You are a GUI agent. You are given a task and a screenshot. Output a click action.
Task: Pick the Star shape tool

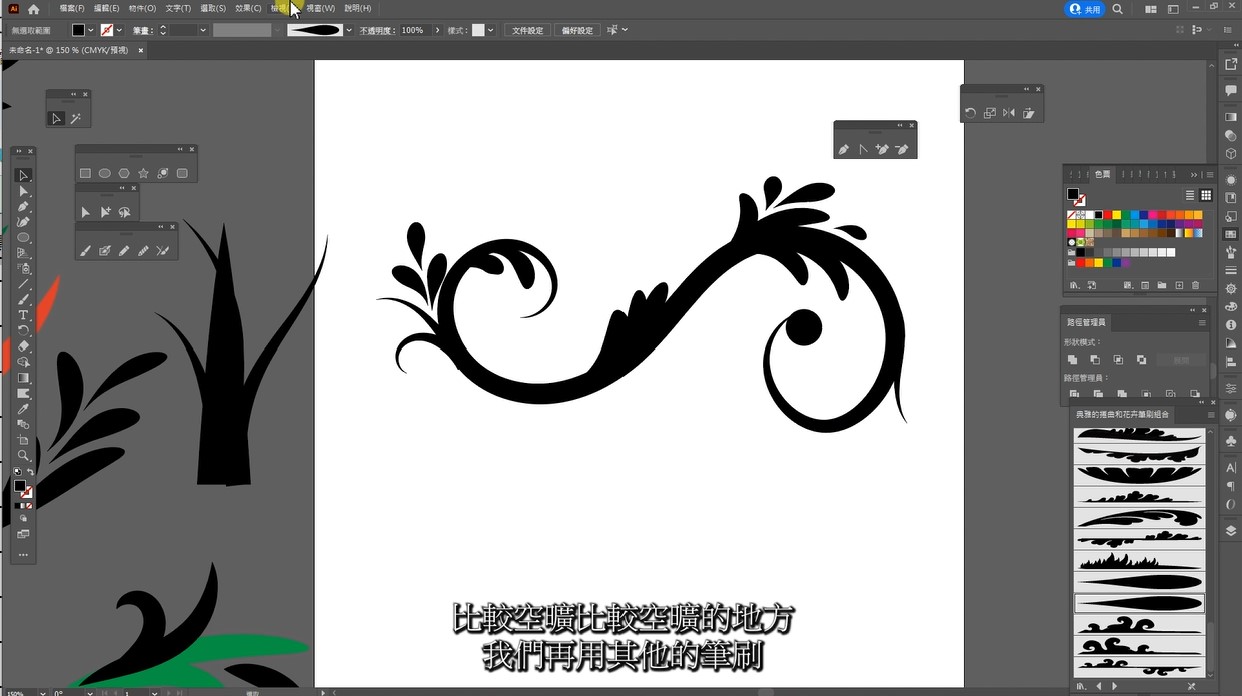[x=143, y=173]
